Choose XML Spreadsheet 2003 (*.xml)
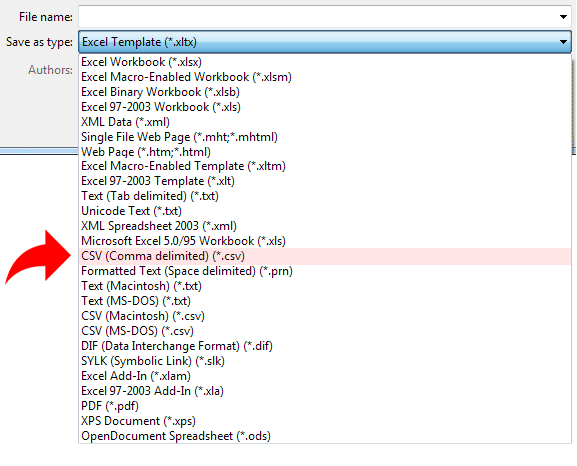The width and height of the screenshot is (577, 466). 325,226
